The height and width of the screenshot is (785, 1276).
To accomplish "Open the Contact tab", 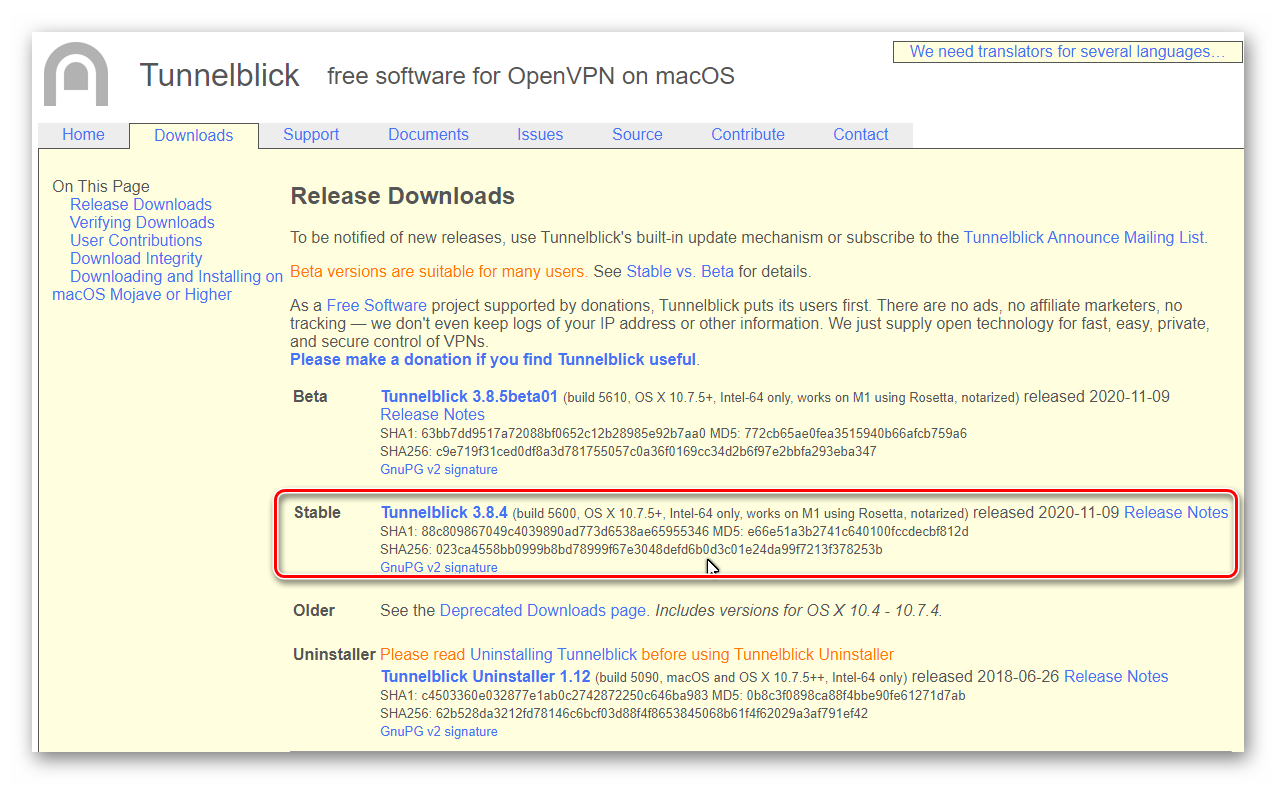I will point(860,135).
